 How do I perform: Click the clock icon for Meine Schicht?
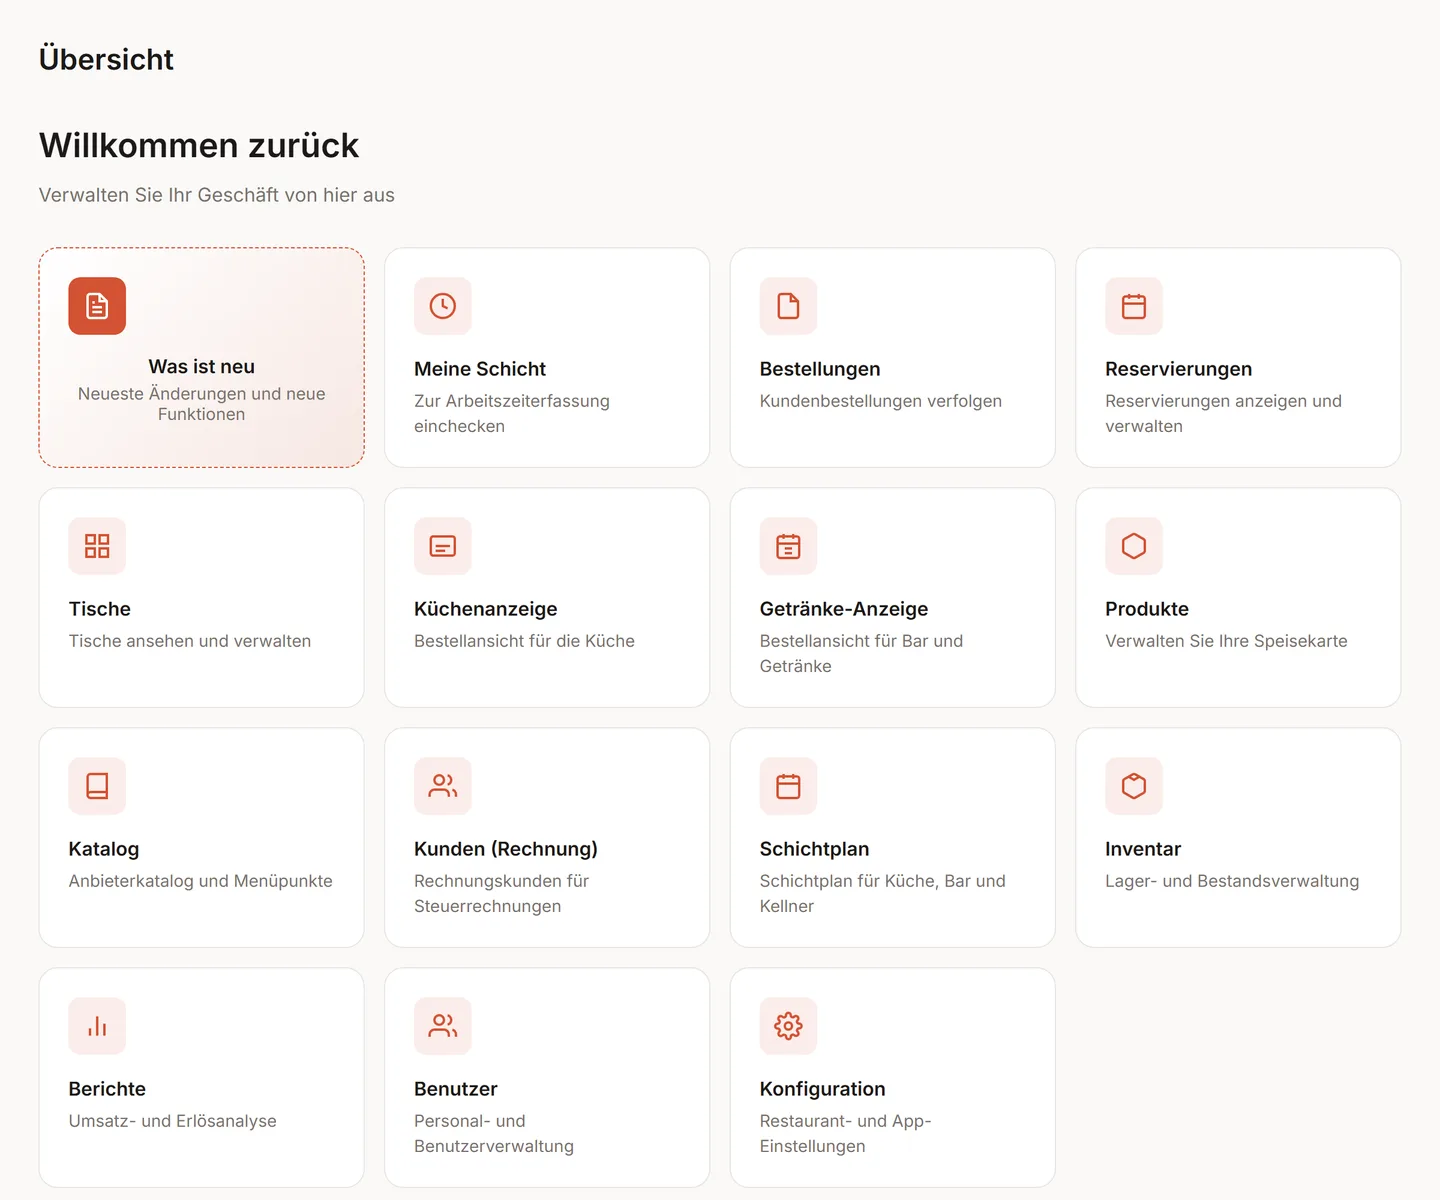pyautogui.click(x=443, y=306)
